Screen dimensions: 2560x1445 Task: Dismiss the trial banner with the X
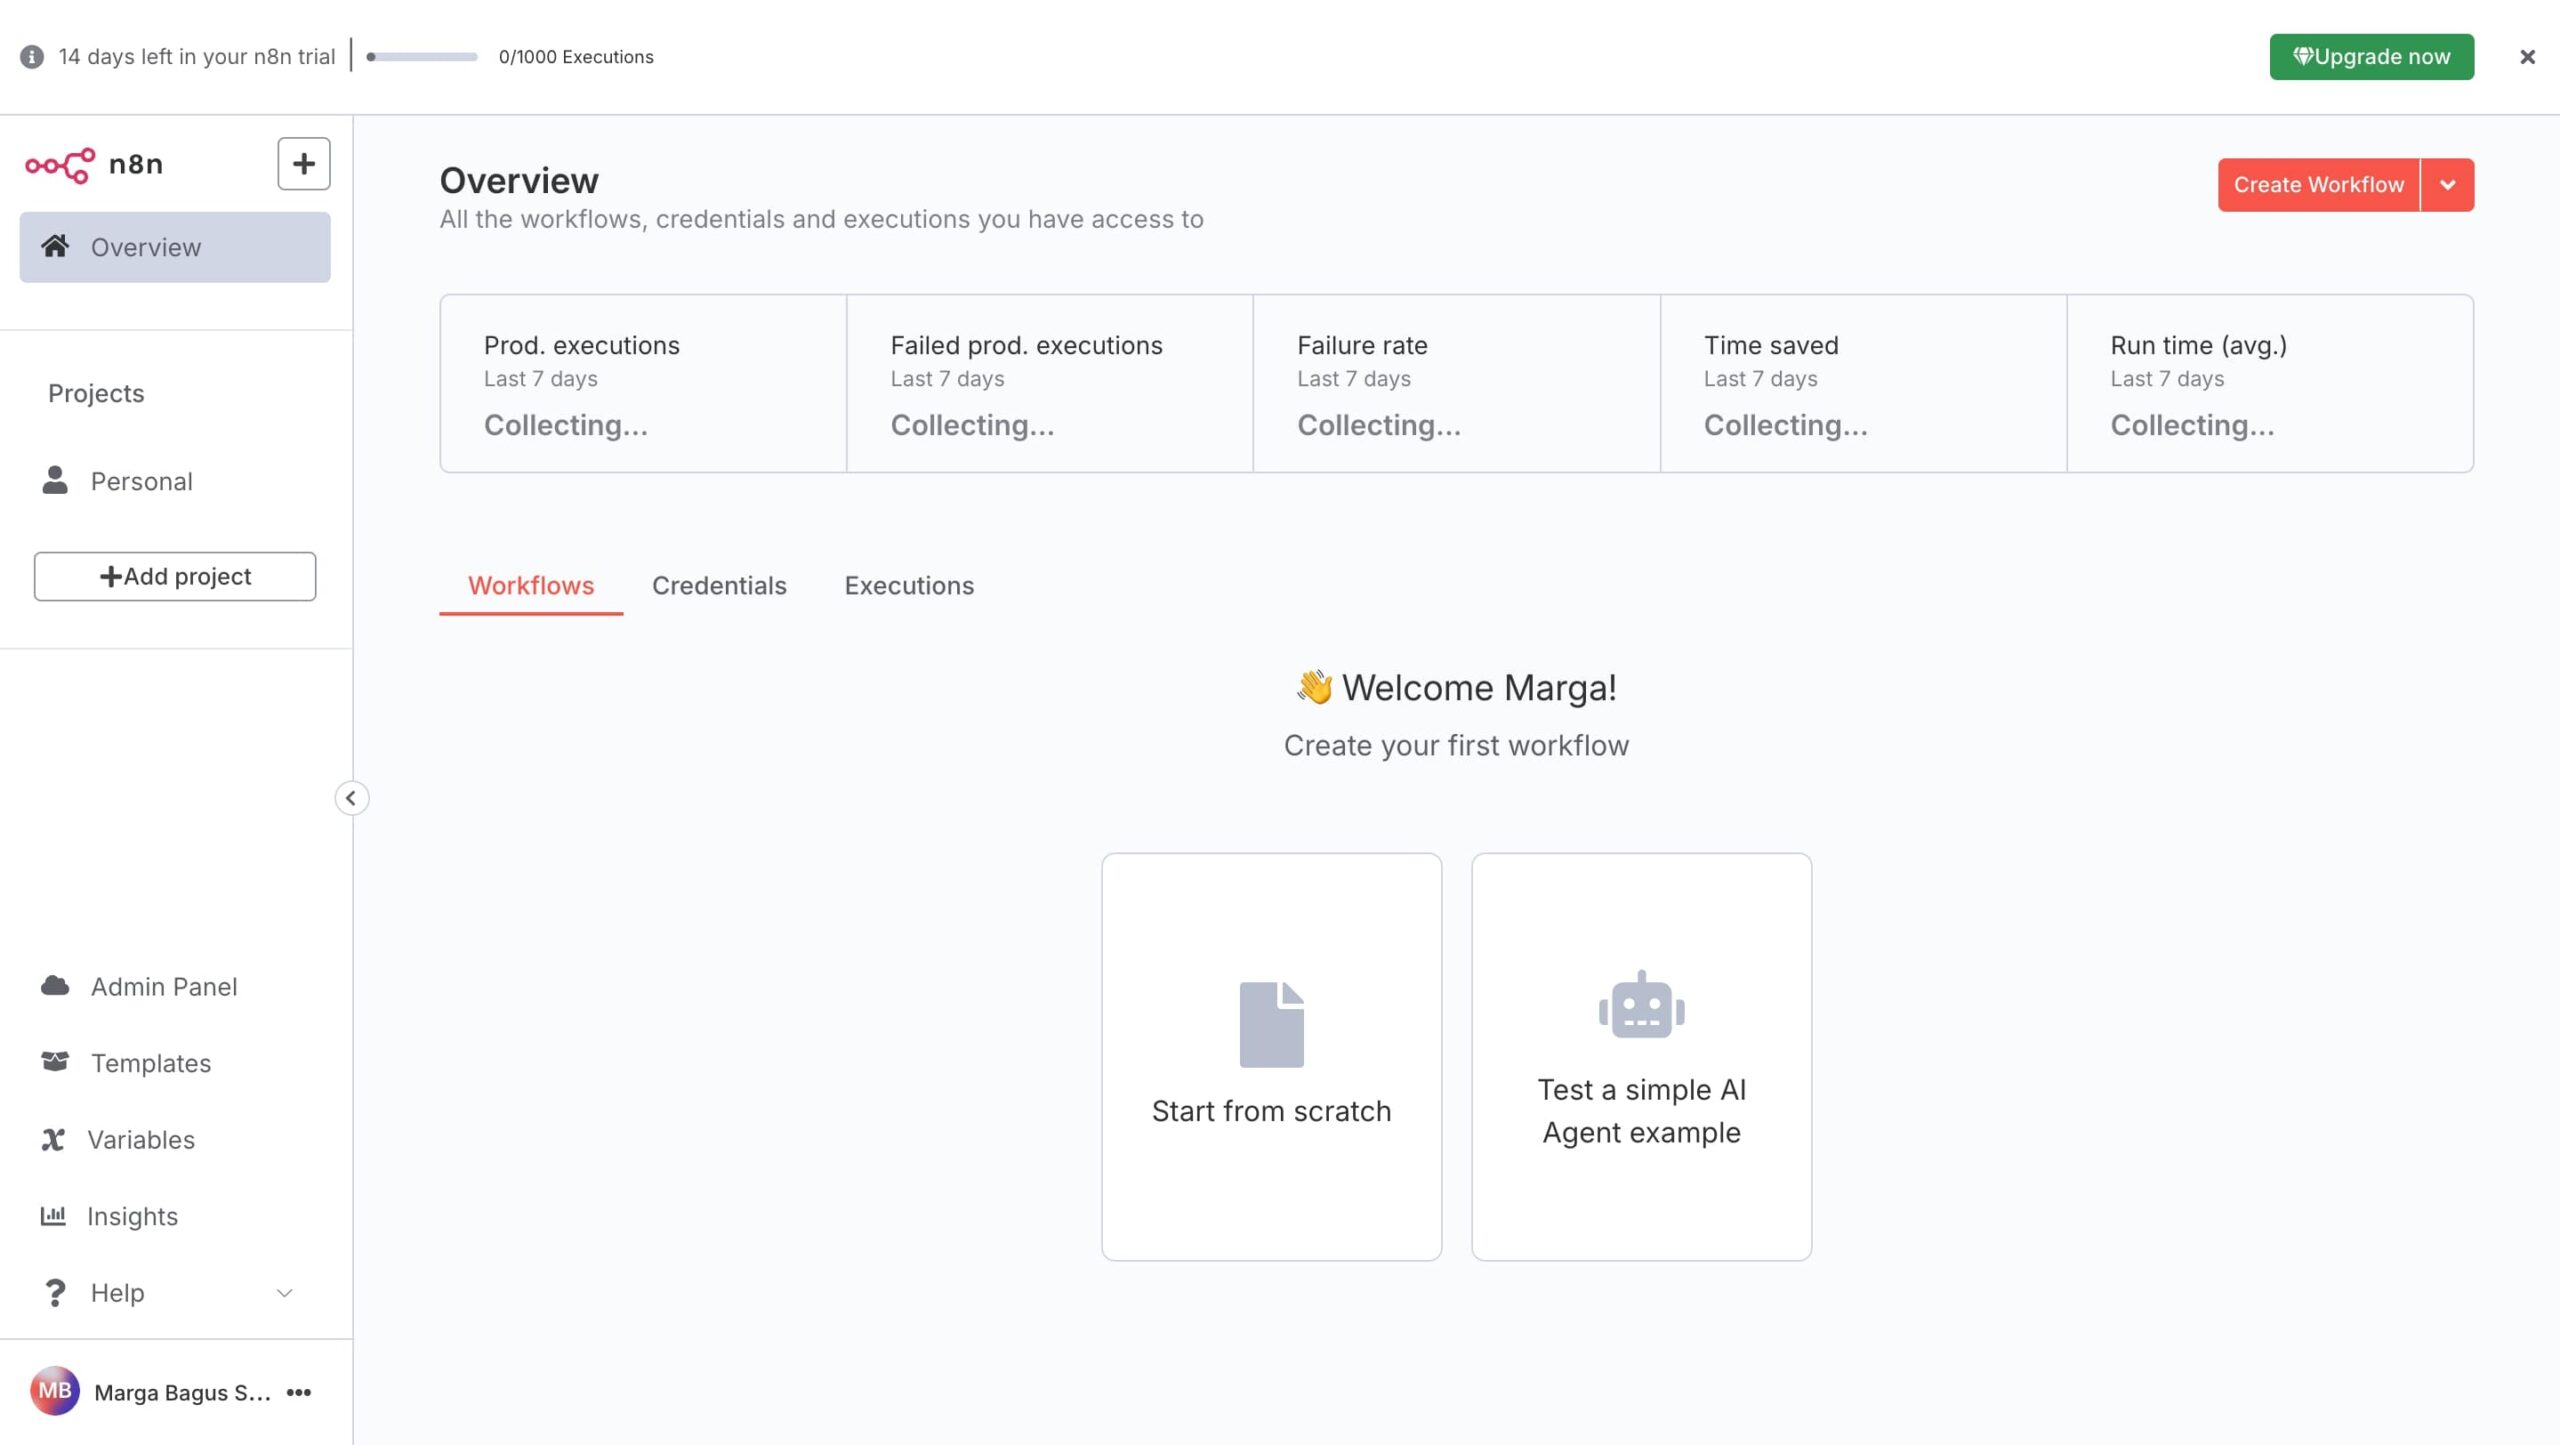[x=2528, y=56]
